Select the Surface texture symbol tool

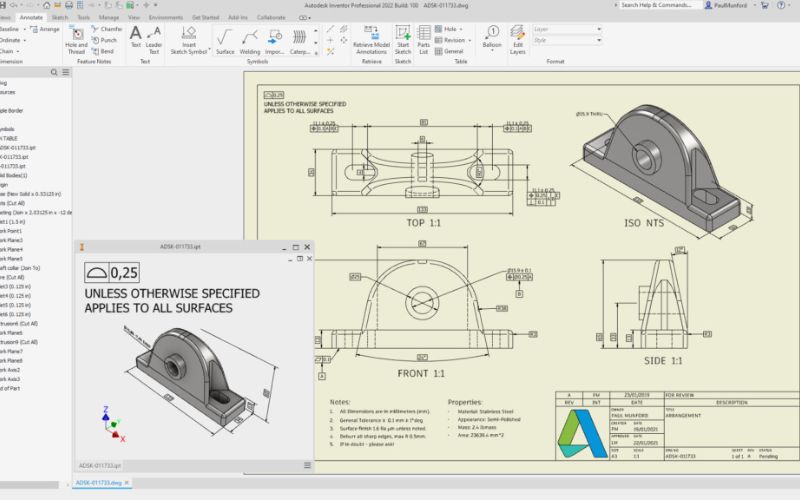pyautogui.click(x=224, y=41)
